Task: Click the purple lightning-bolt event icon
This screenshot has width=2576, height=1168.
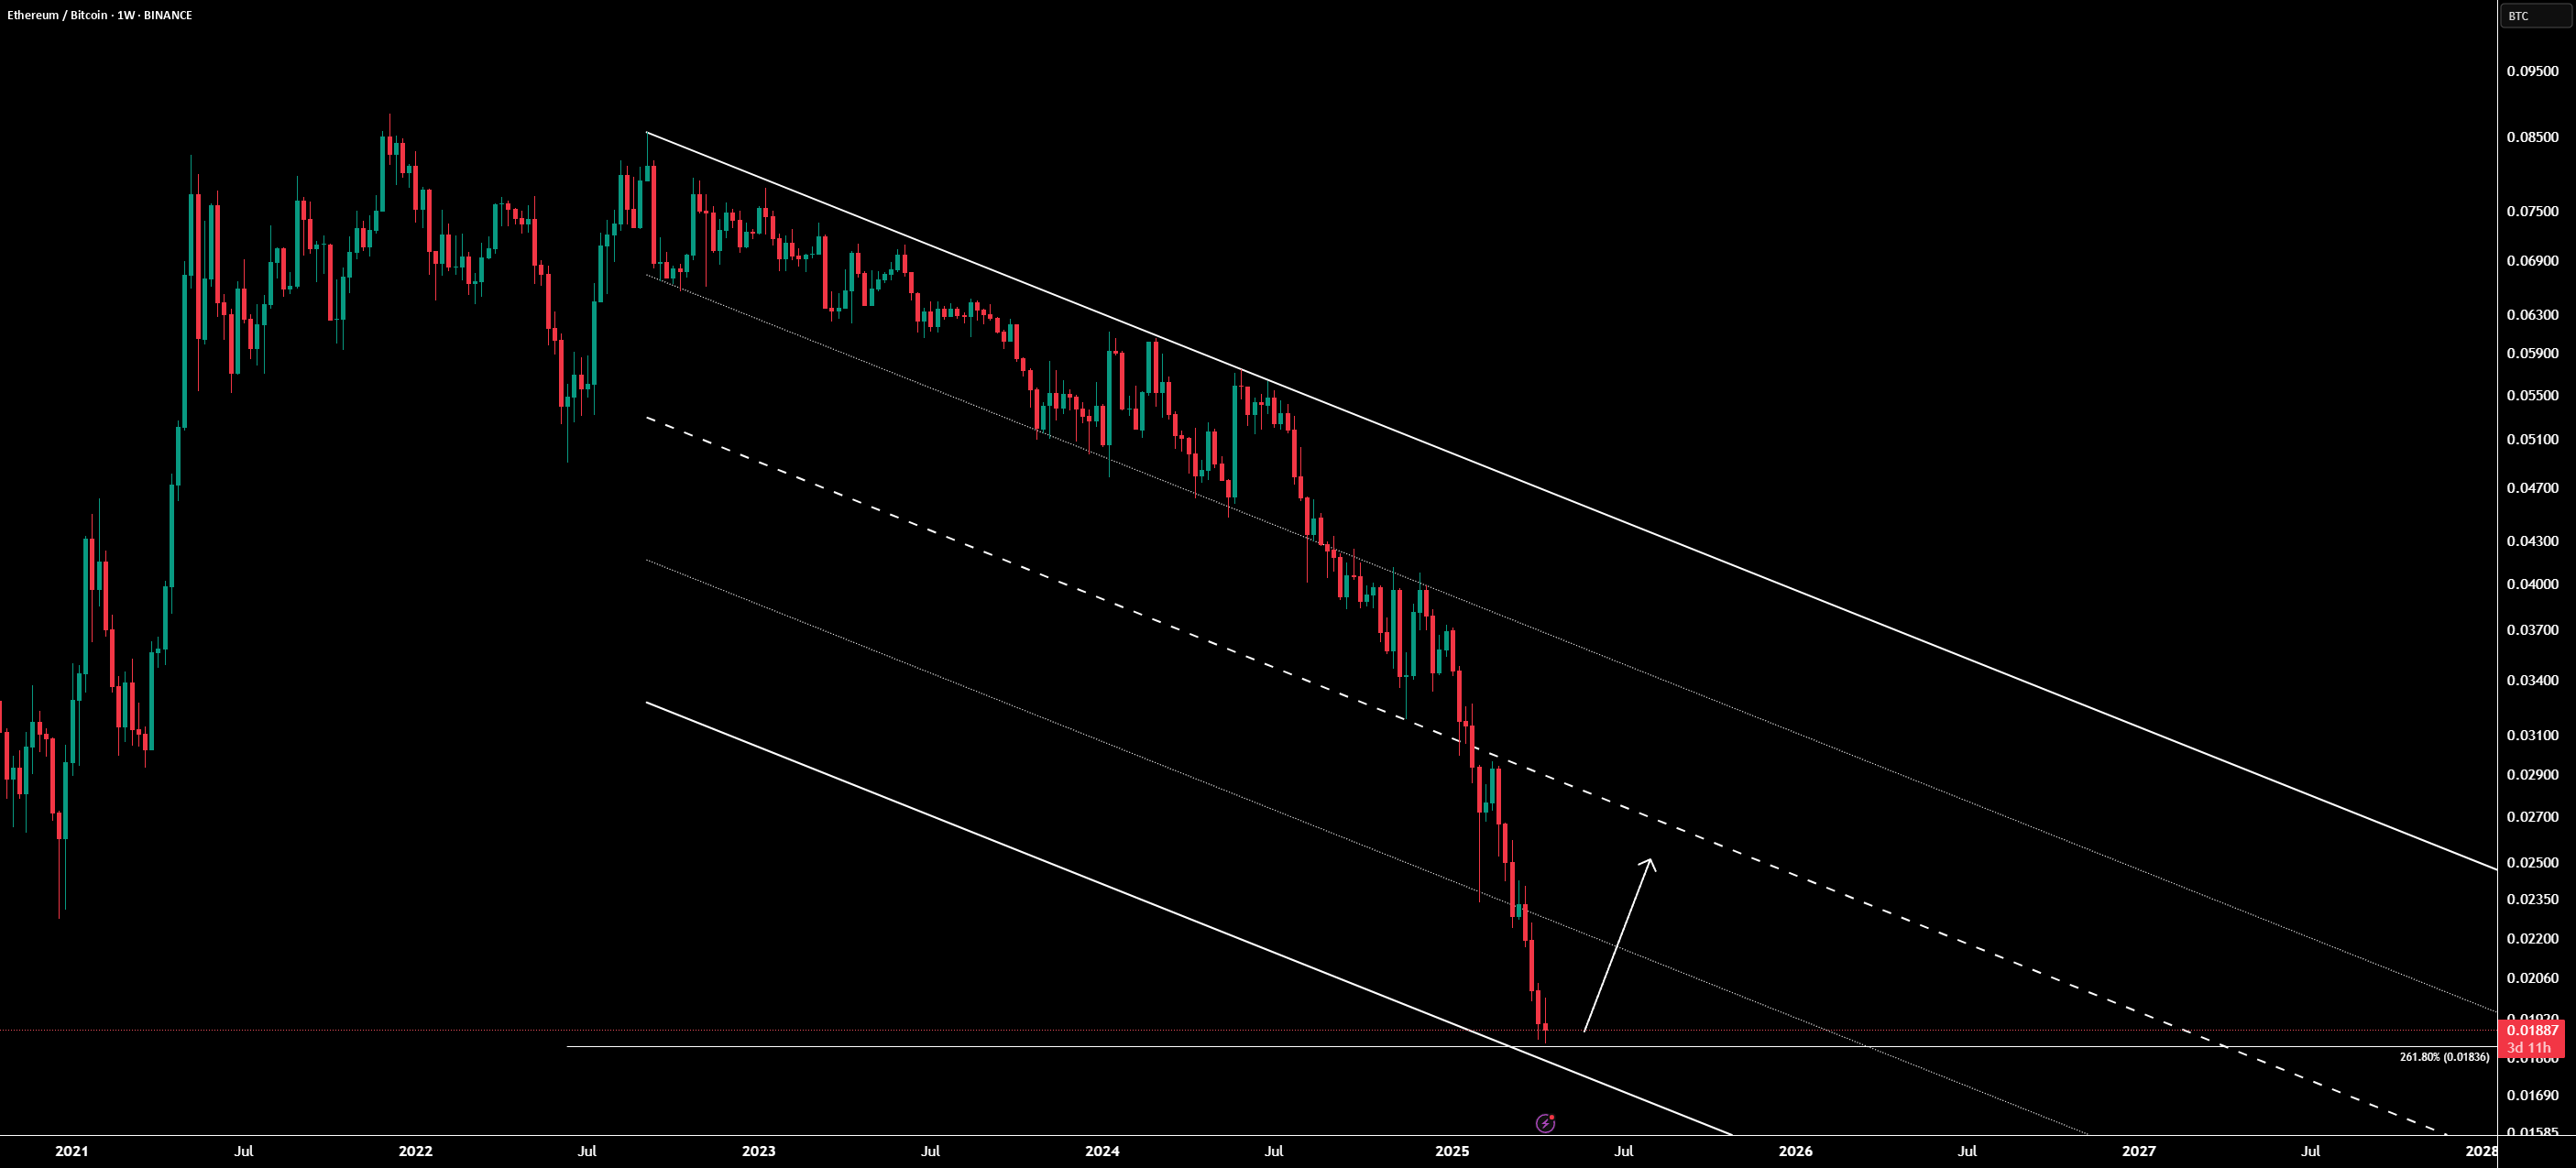Action: 1545,1123
